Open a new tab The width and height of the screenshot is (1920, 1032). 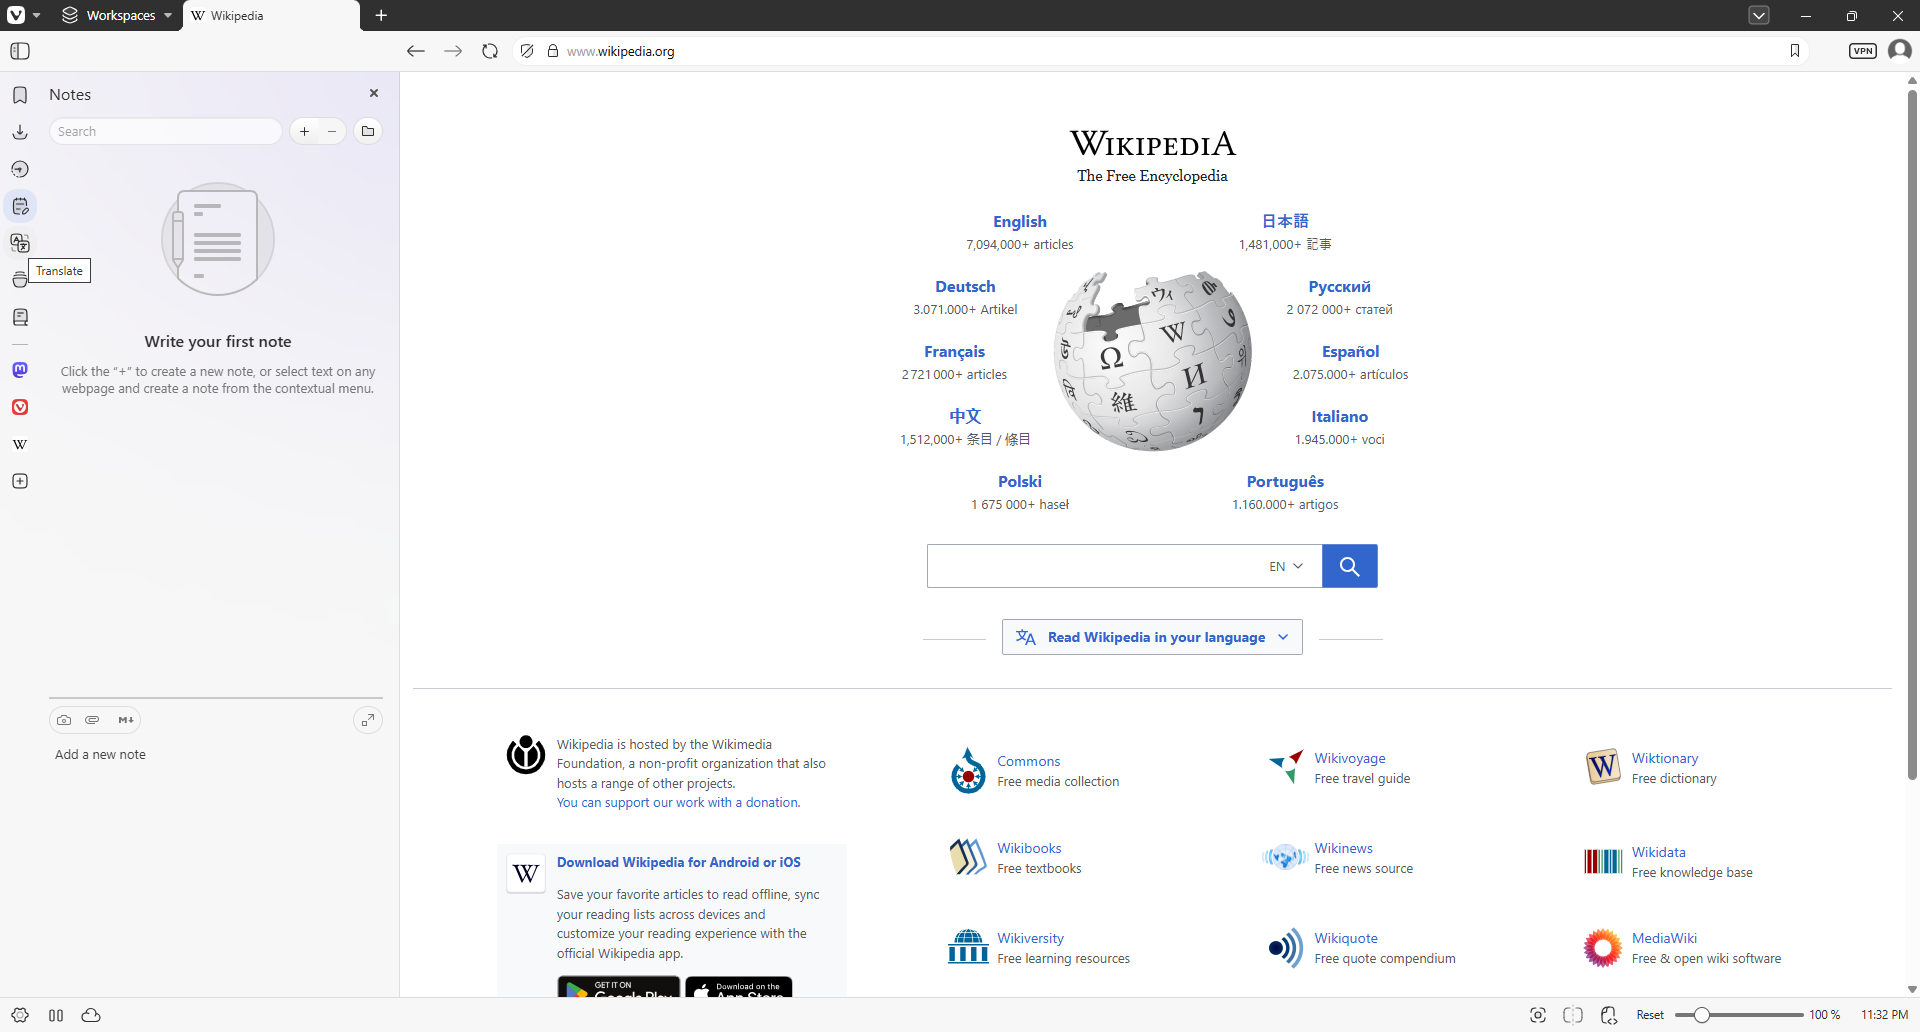pos(381,15)
